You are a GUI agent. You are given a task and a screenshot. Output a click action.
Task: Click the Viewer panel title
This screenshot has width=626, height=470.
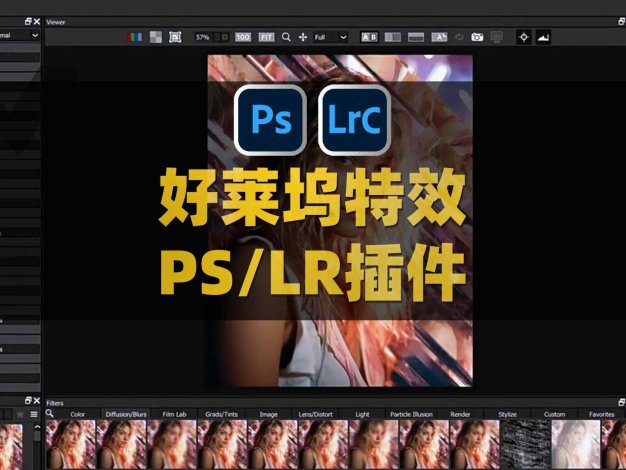click(x=55, y=22)
